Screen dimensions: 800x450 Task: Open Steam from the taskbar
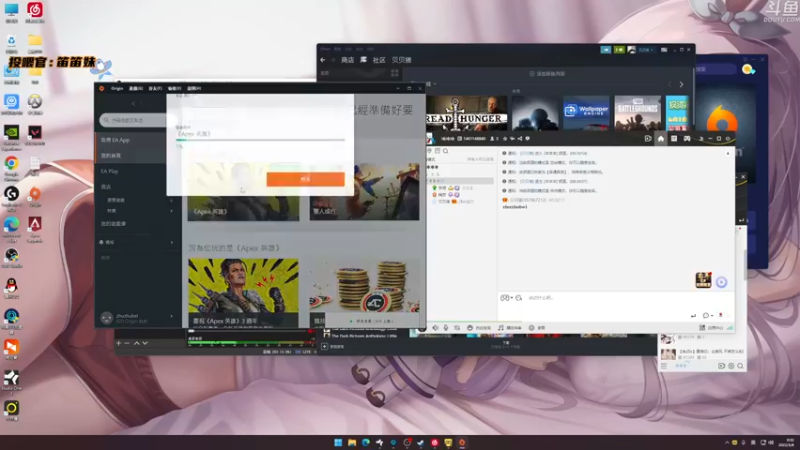coord(420,442)
